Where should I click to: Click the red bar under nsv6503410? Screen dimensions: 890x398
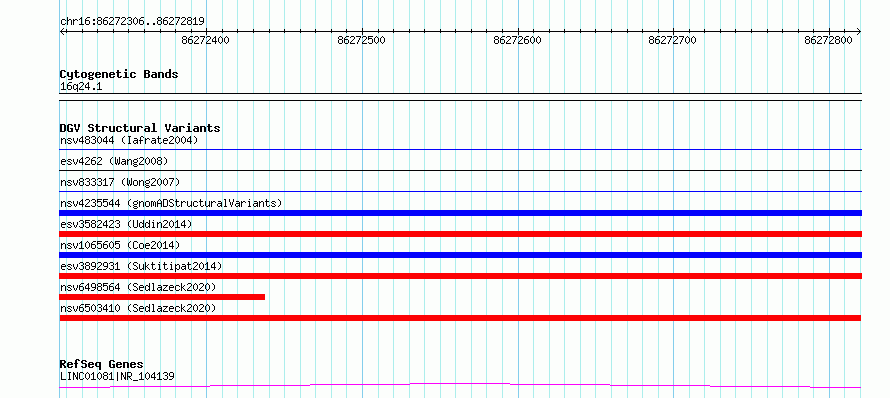460,318
